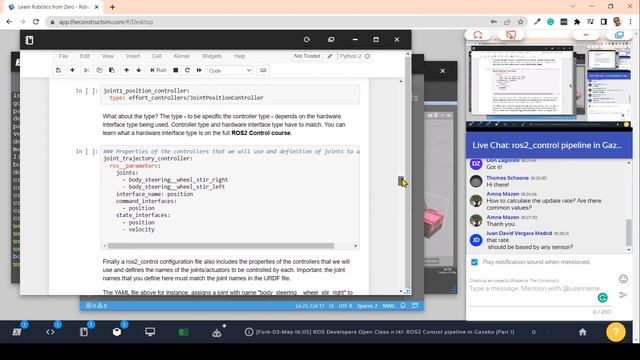The width and height of the screenshot is (640, 360).
Task: Paste cells using the notebook toolbar icon
Action: 111,70
